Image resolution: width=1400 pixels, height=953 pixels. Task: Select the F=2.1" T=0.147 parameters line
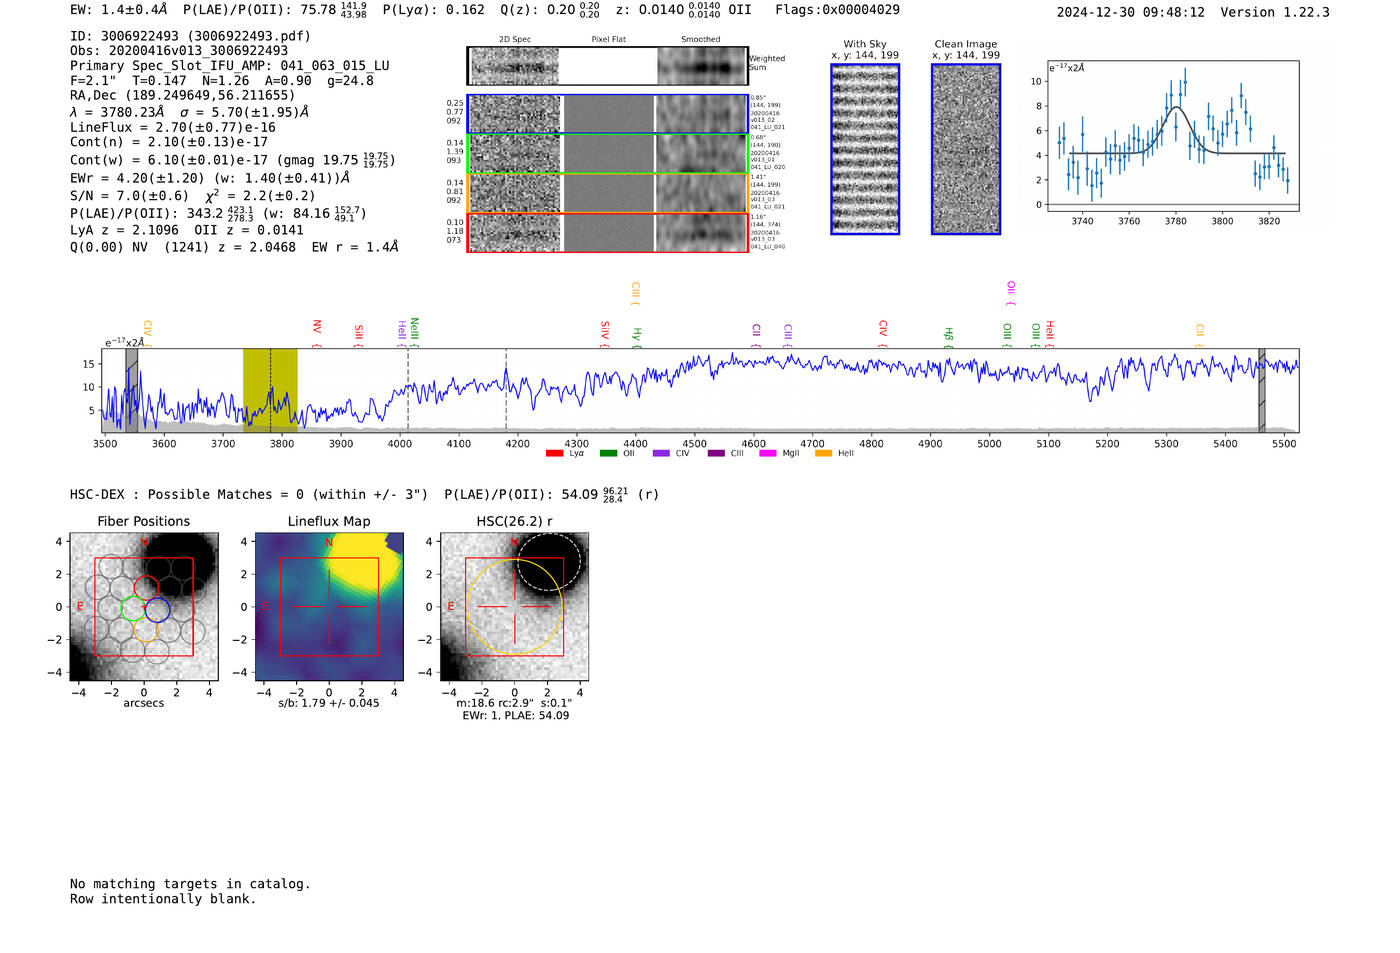[222, 81]
